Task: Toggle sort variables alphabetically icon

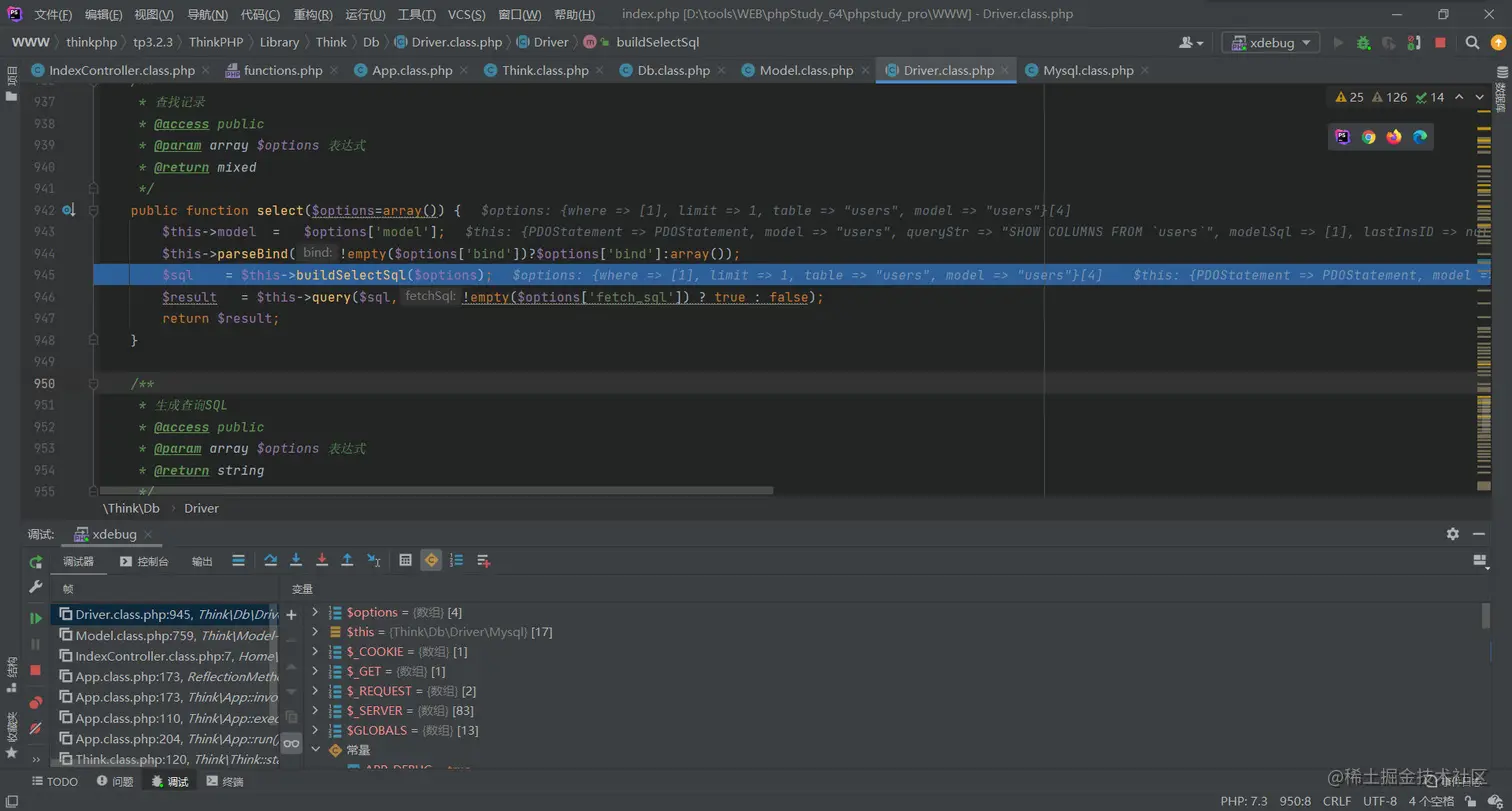Action: 457,560
